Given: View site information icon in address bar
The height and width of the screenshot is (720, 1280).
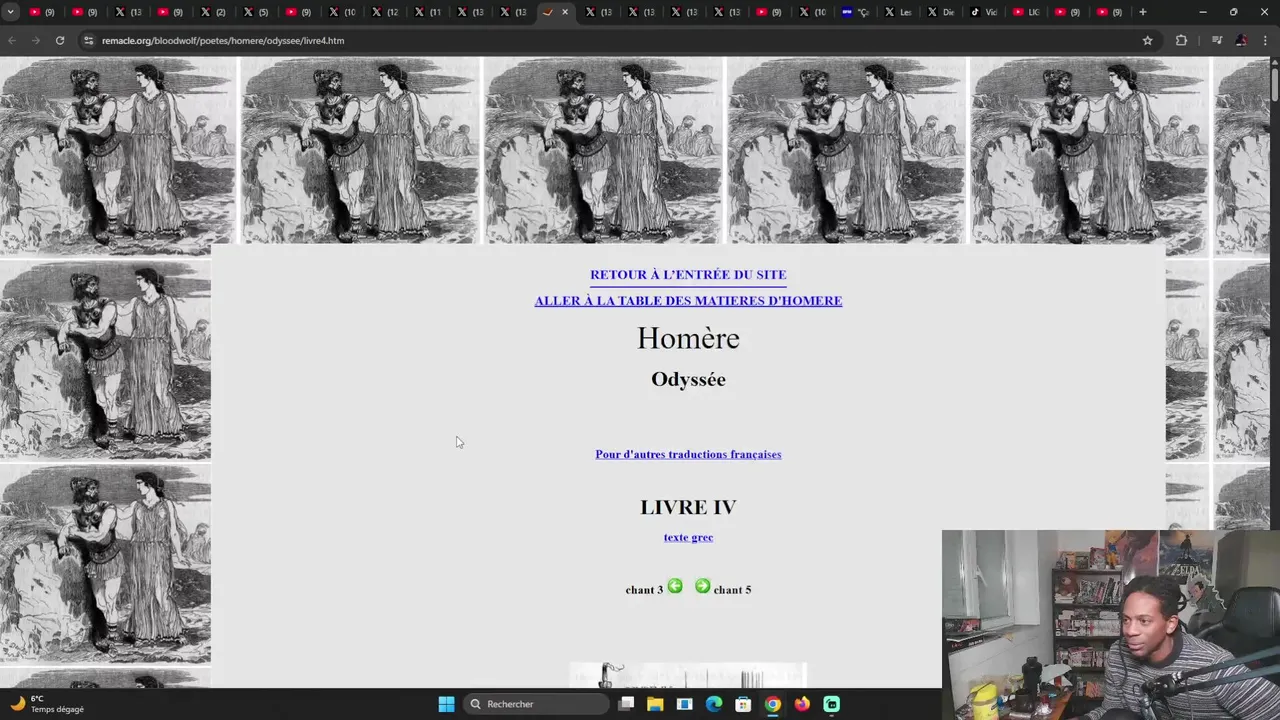Looking at the screenshot, I should click(88, 40).
